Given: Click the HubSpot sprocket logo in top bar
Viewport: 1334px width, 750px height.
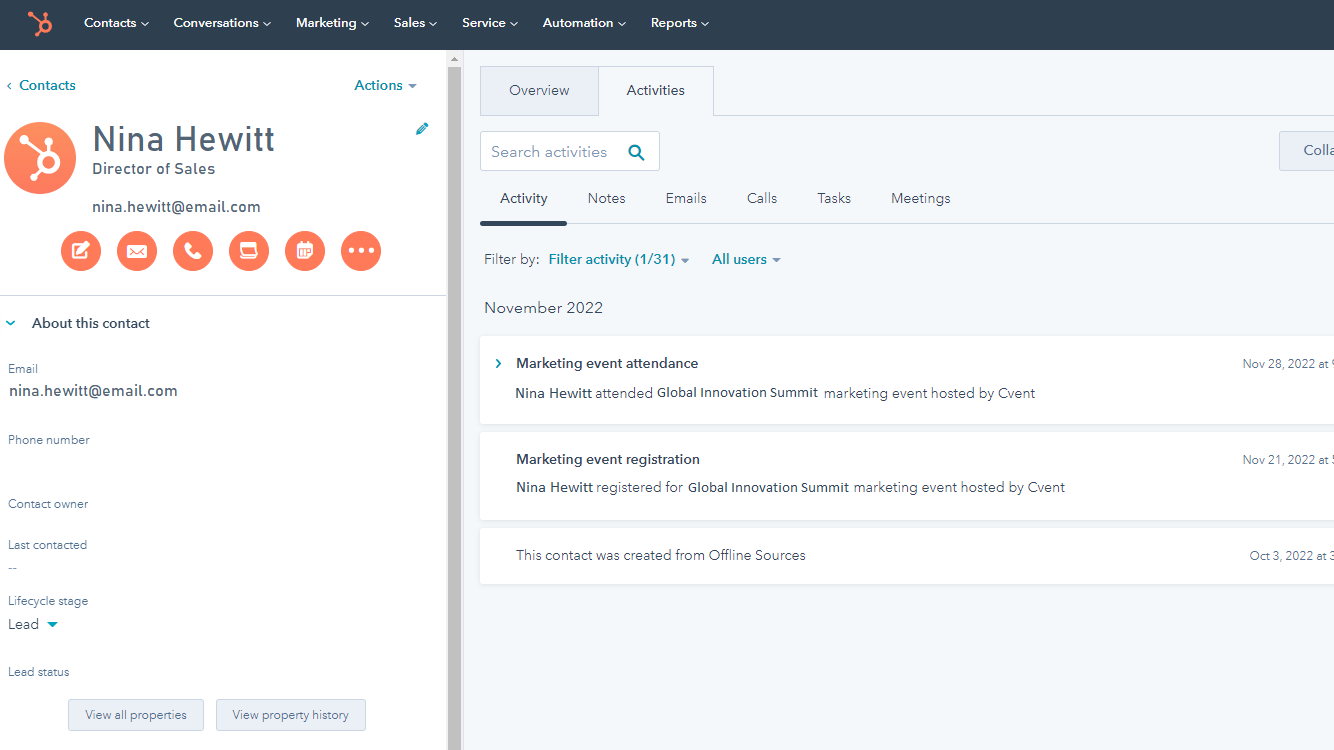Looking at the screenshot, I should 40,23.
